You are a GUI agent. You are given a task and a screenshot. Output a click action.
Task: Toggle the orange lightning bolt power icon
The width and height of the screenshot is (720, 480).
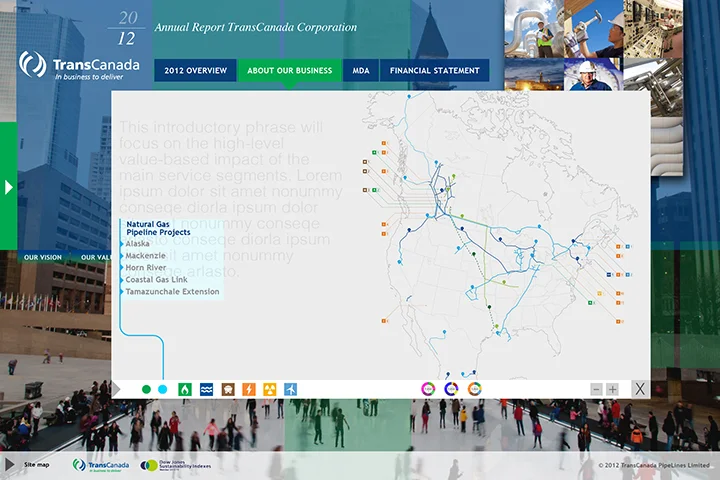249,390
